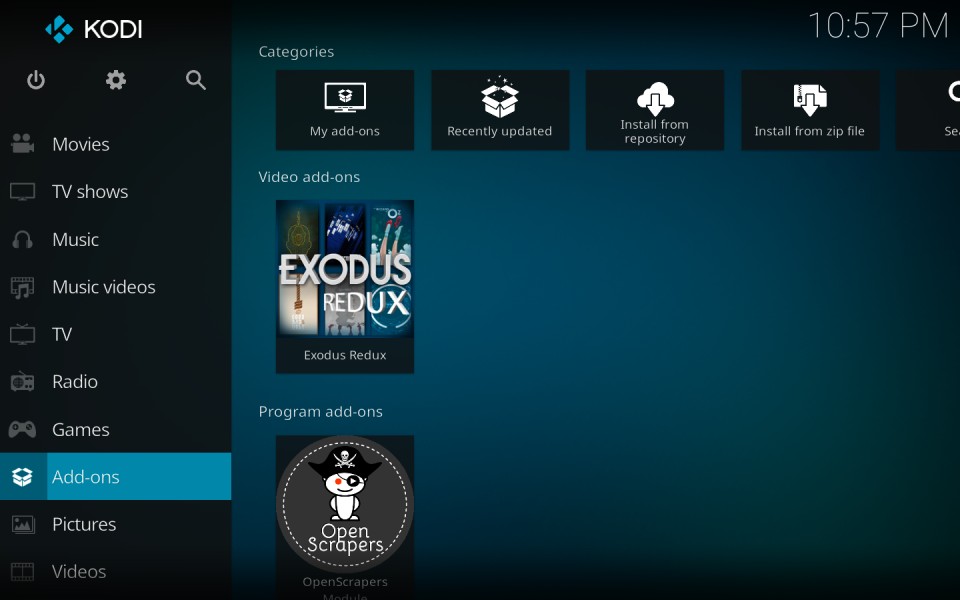
Task: Choose Install from zip file
Action: click(x=810, y=110)
